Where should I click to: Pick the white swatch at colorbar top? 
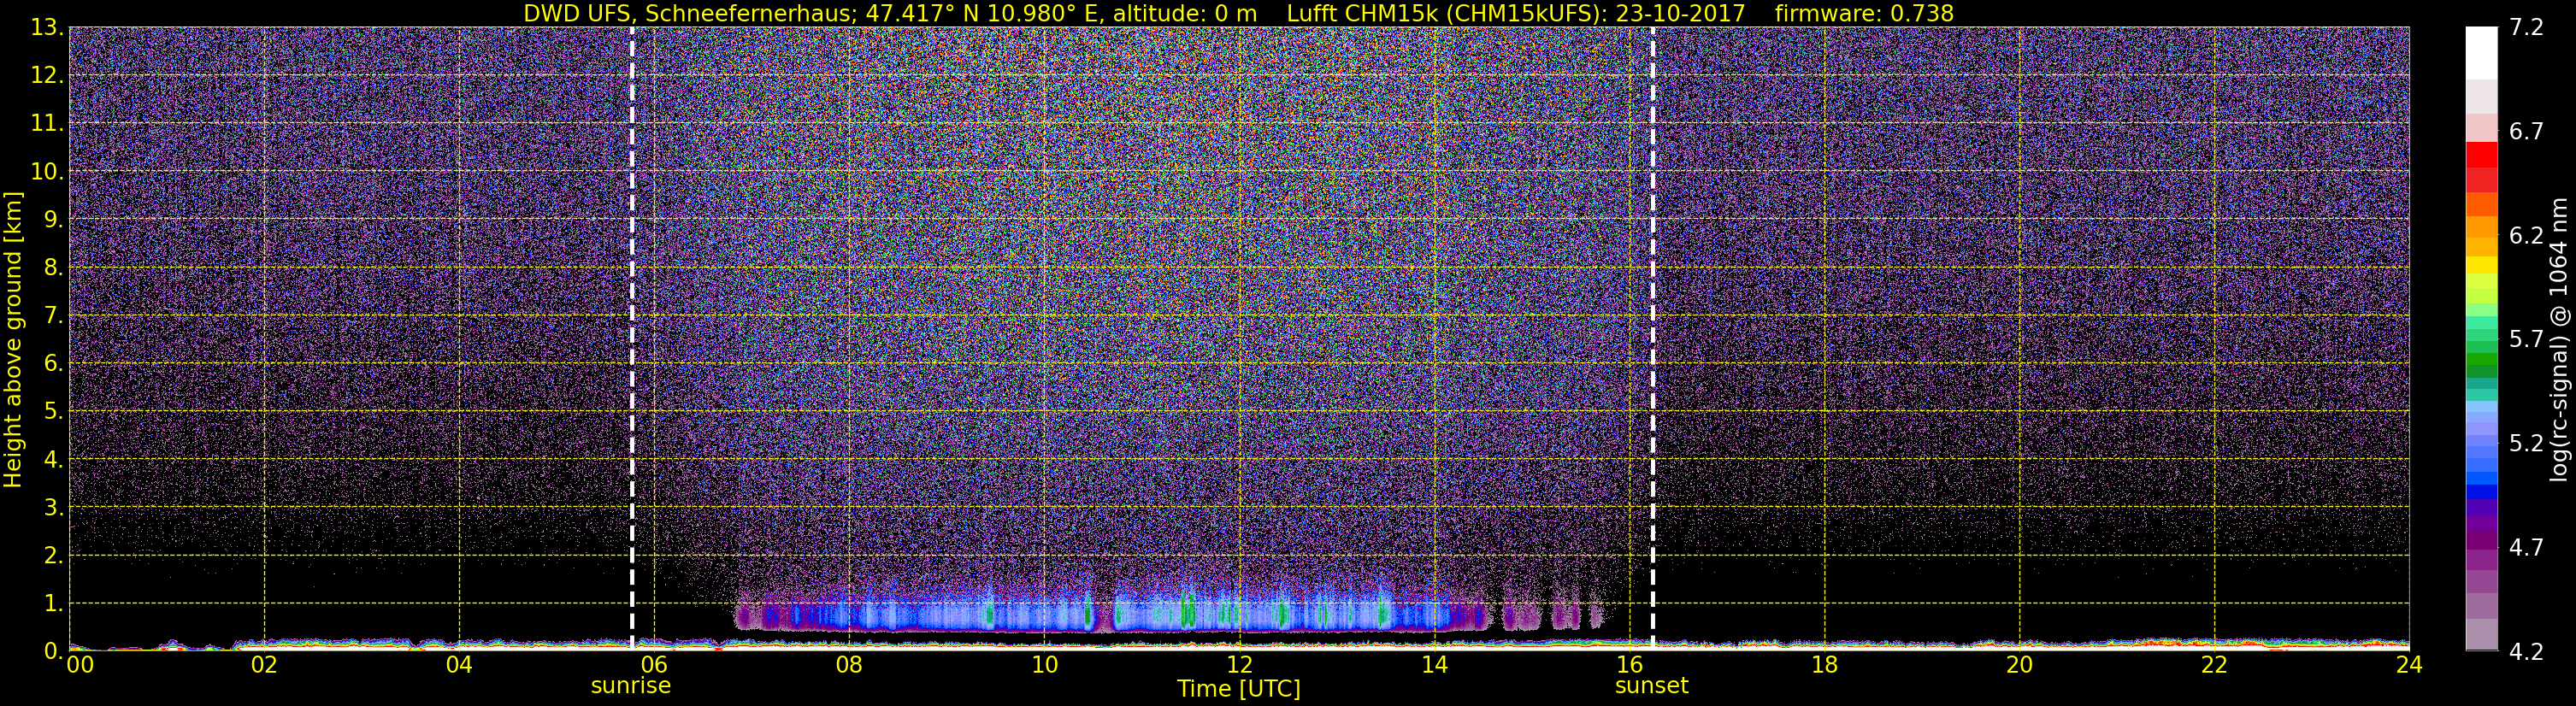pyautogui.click(x=2482, y=52)
